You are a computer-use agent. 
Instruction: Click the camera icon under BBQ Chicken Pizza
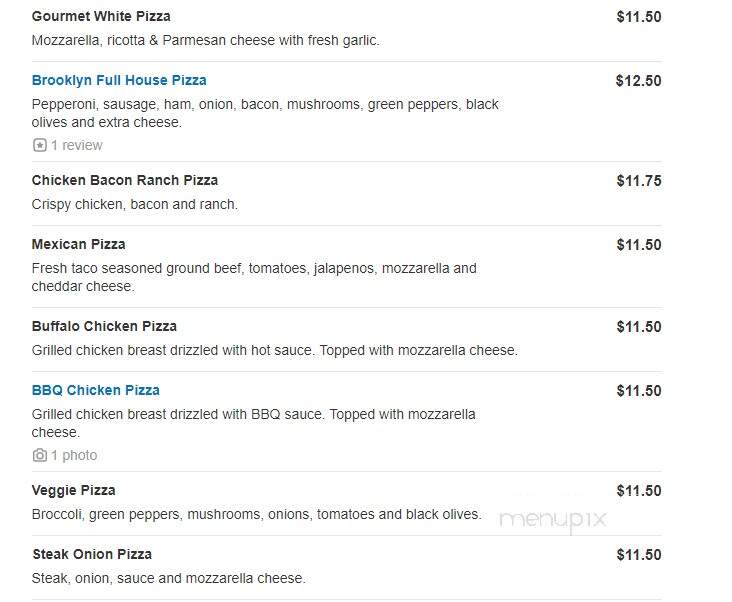coord(40,455)
